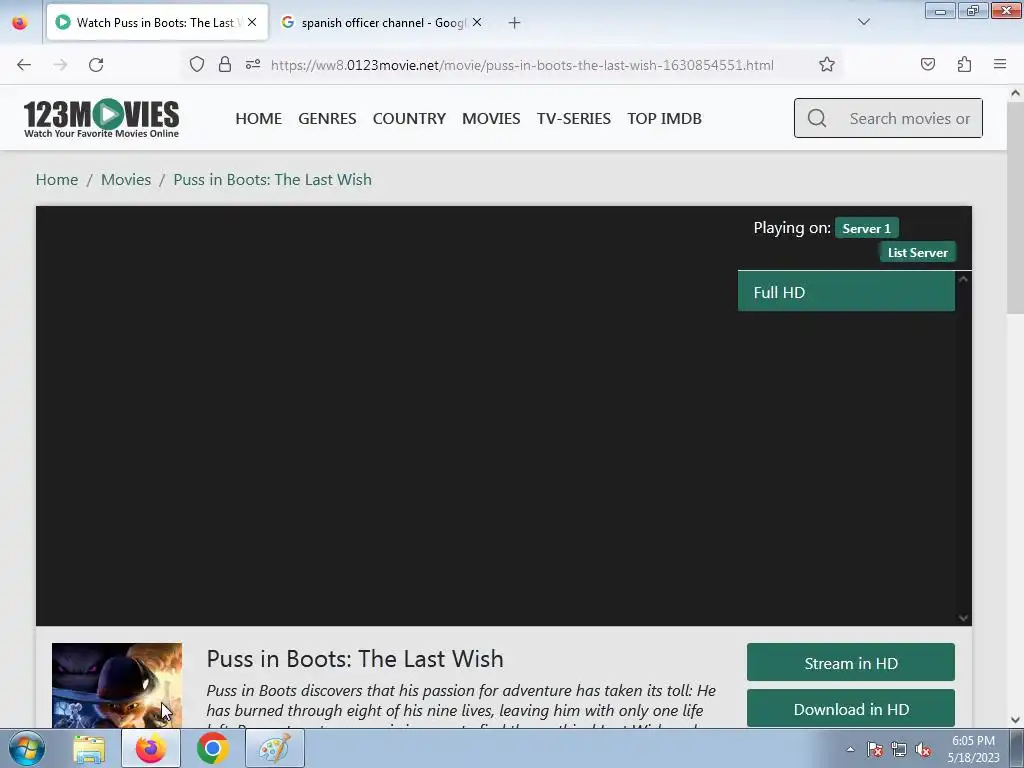
Task: Click the page scrollbar down arrow
Action: coord(1016,720)
